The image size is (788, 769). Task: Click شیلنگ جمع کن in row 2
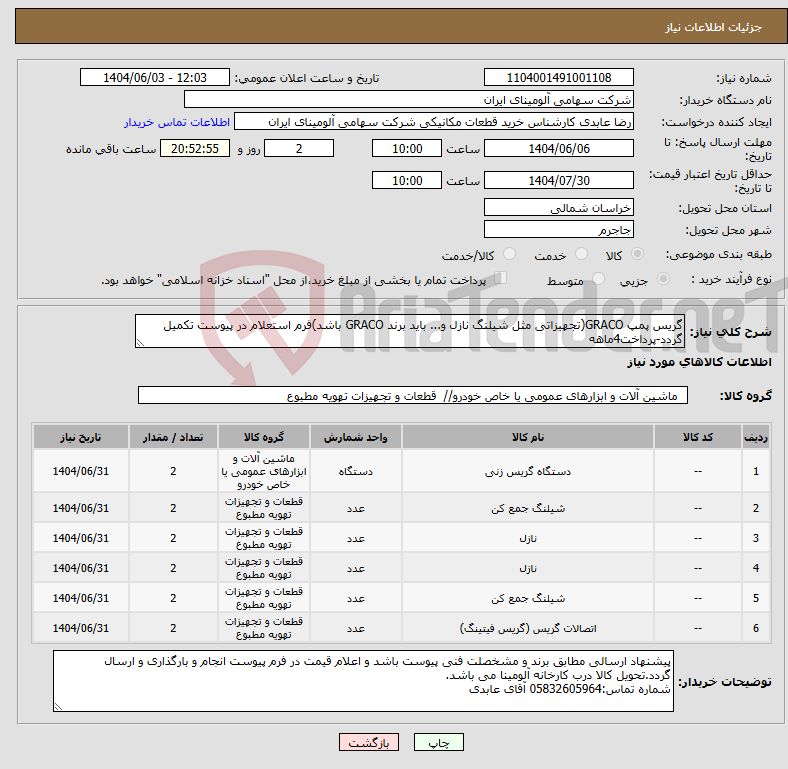pos(528,508)
